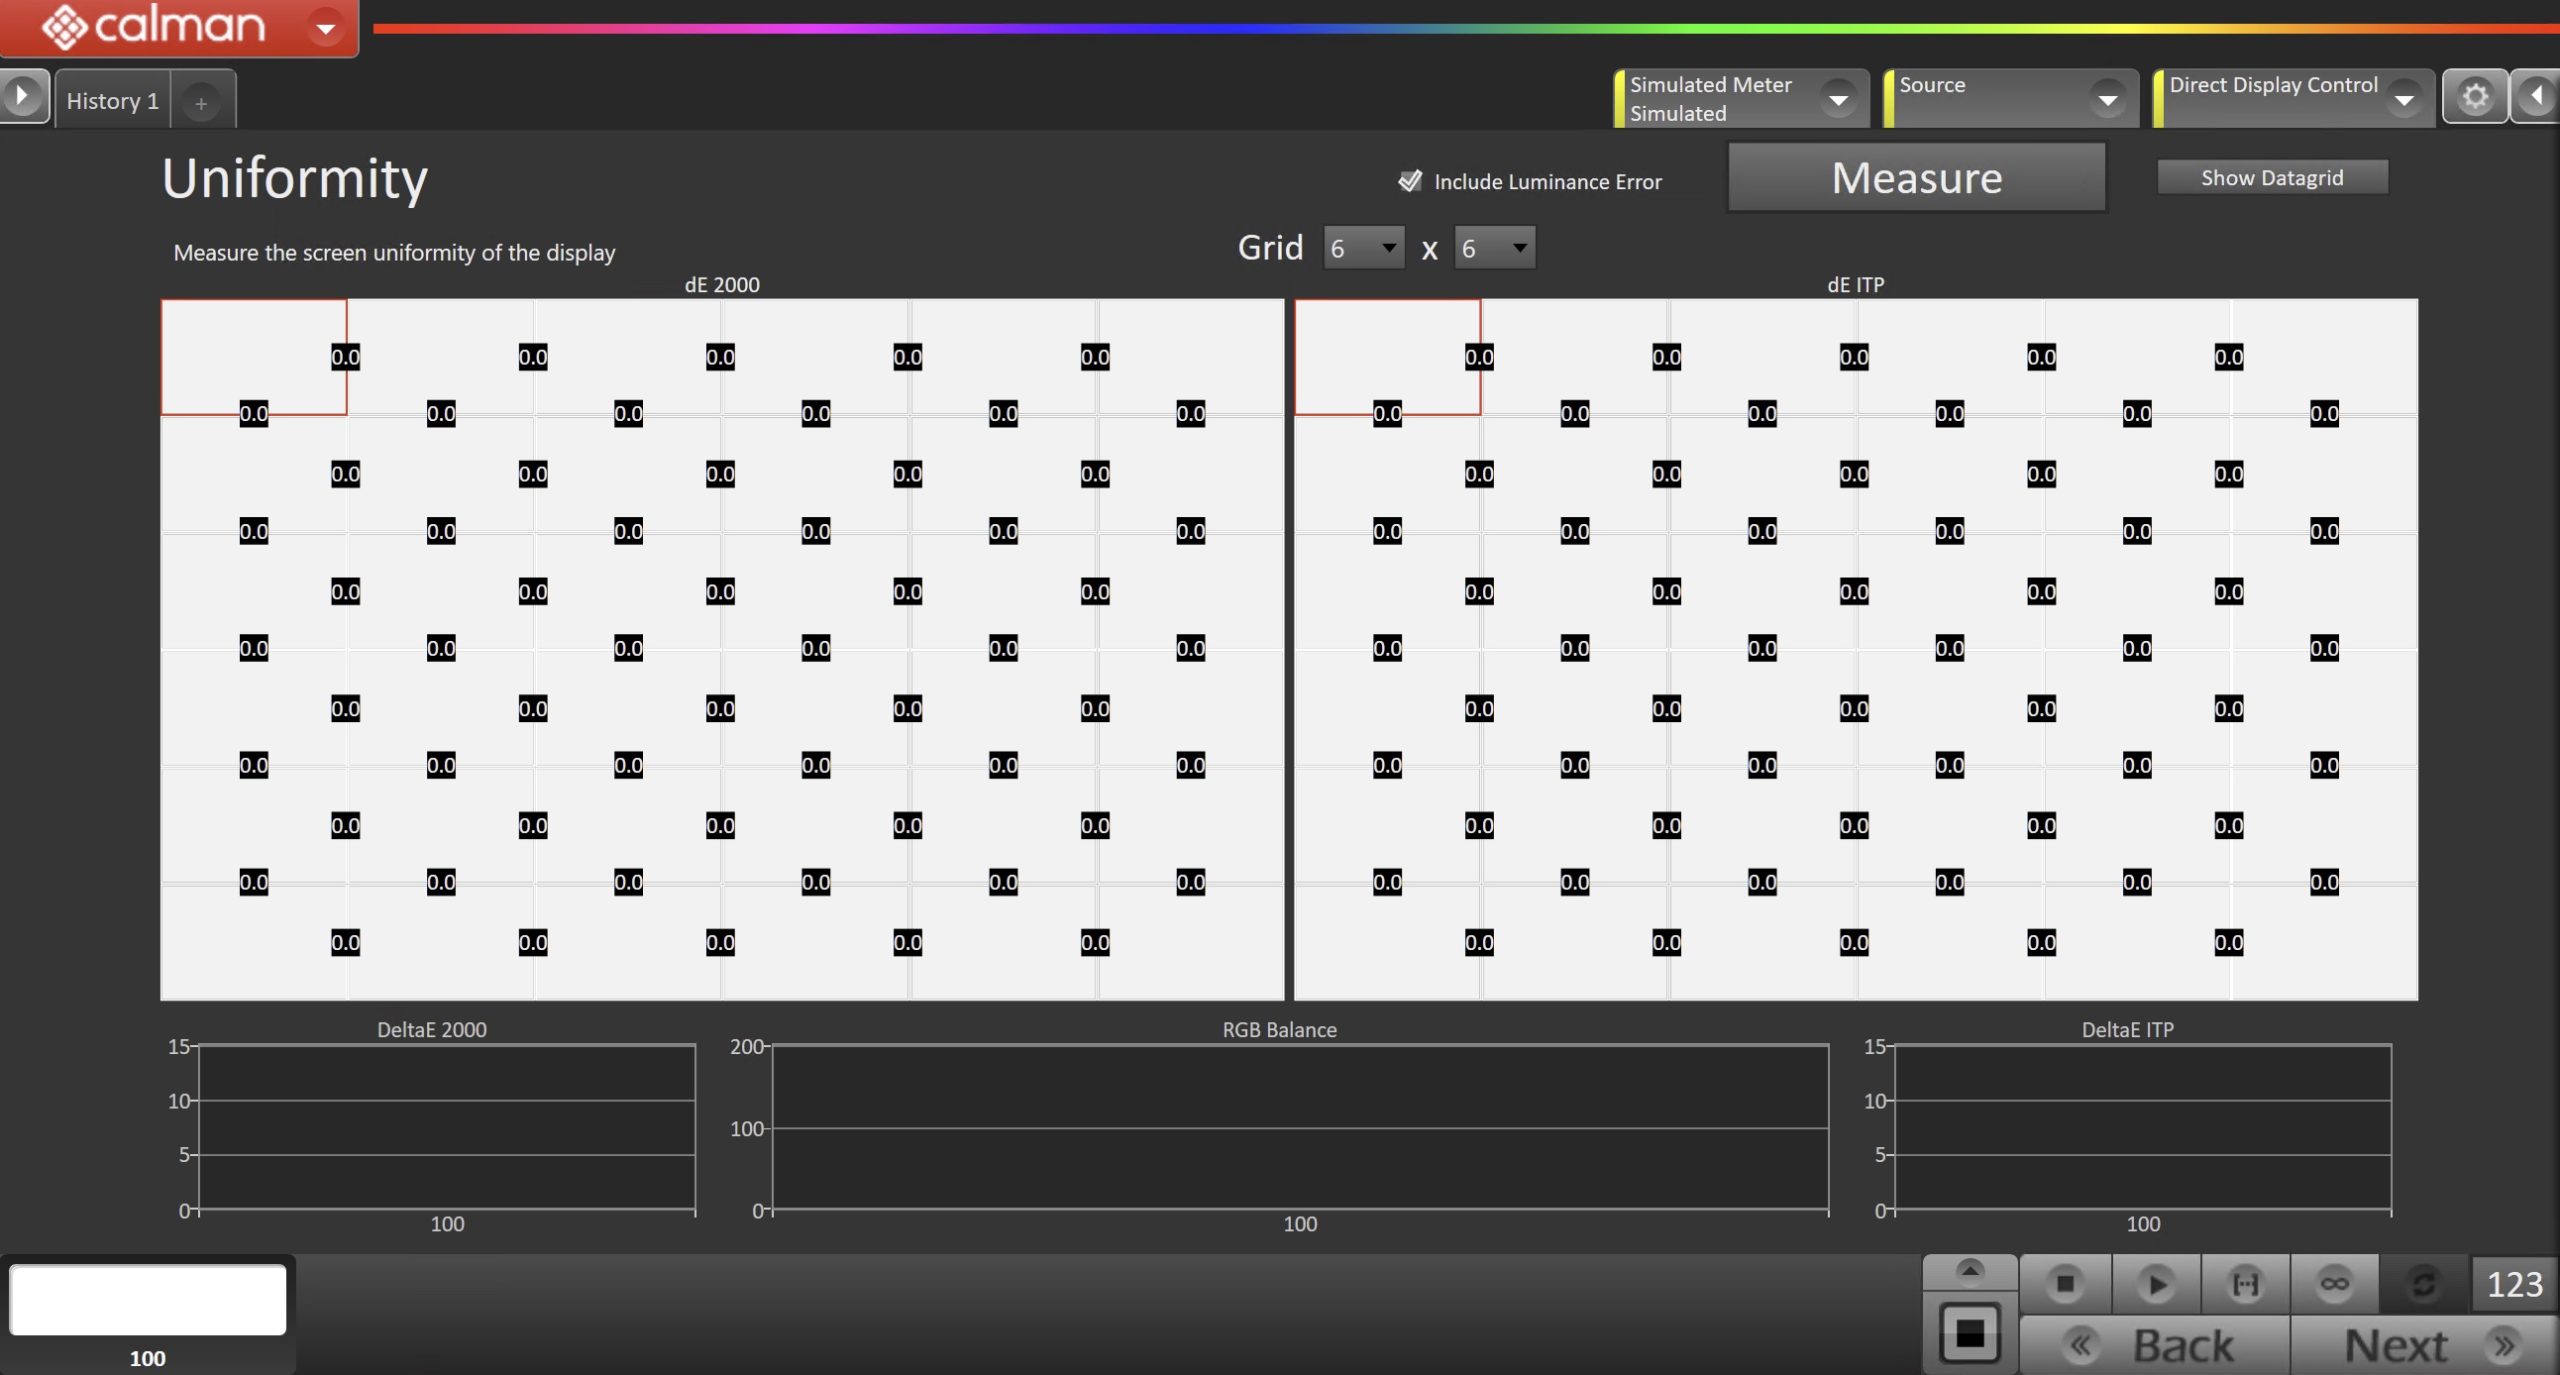Screen dimensions: 2560x1375
Task: Open the Grid rows dropdown
Action: [1363, 248]
